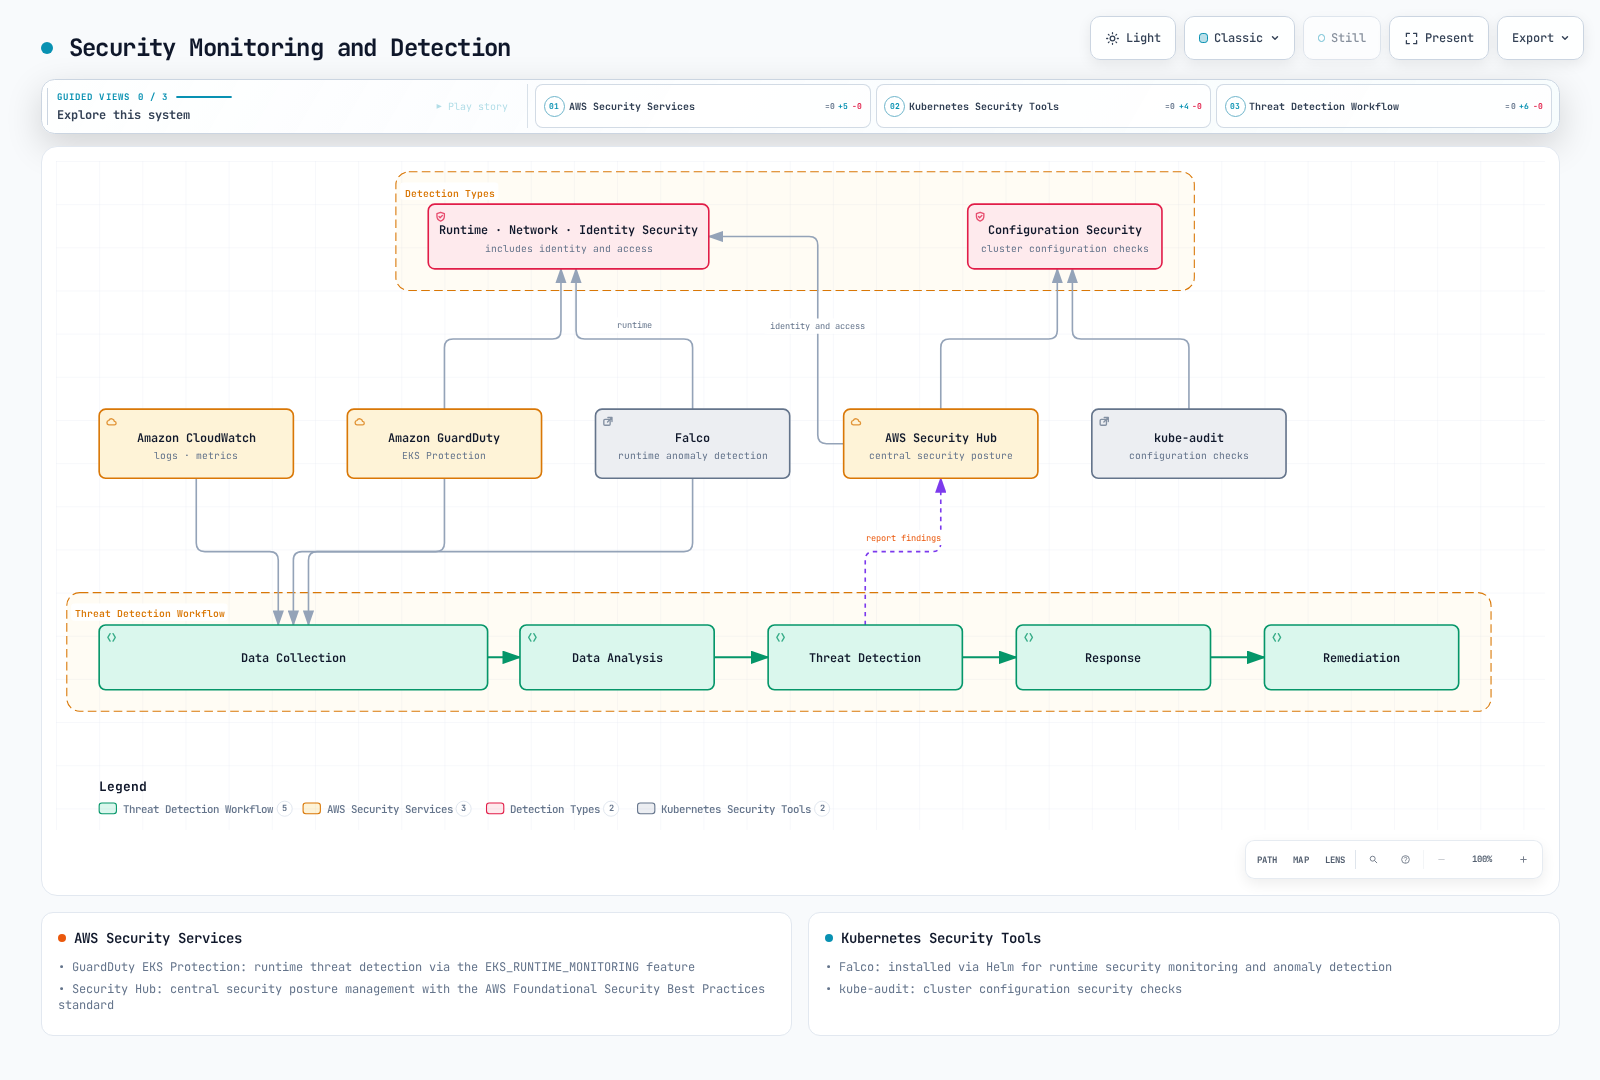Screen dimensions: 1600x1080
Task: Click the external-link icon on Falco node
Action: [x=608, y=422]
